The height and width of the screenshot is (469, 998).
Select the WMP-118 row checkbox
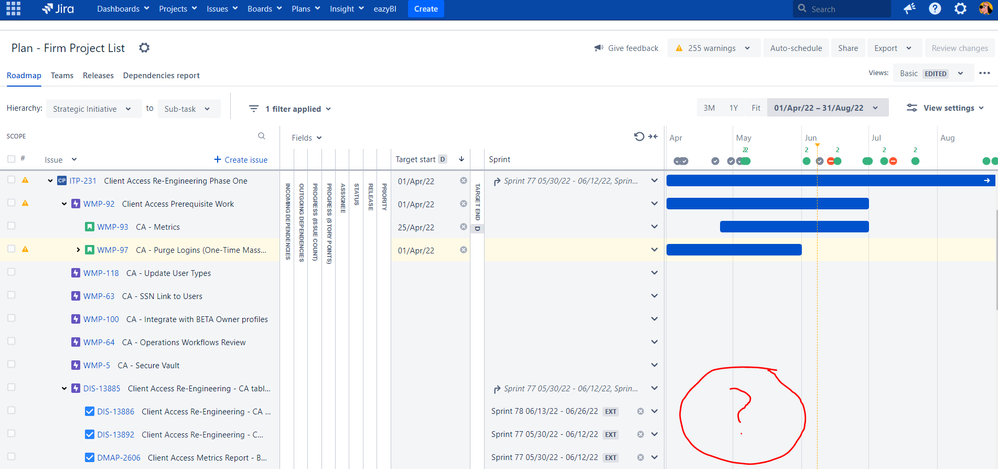(x=11, y=273)
